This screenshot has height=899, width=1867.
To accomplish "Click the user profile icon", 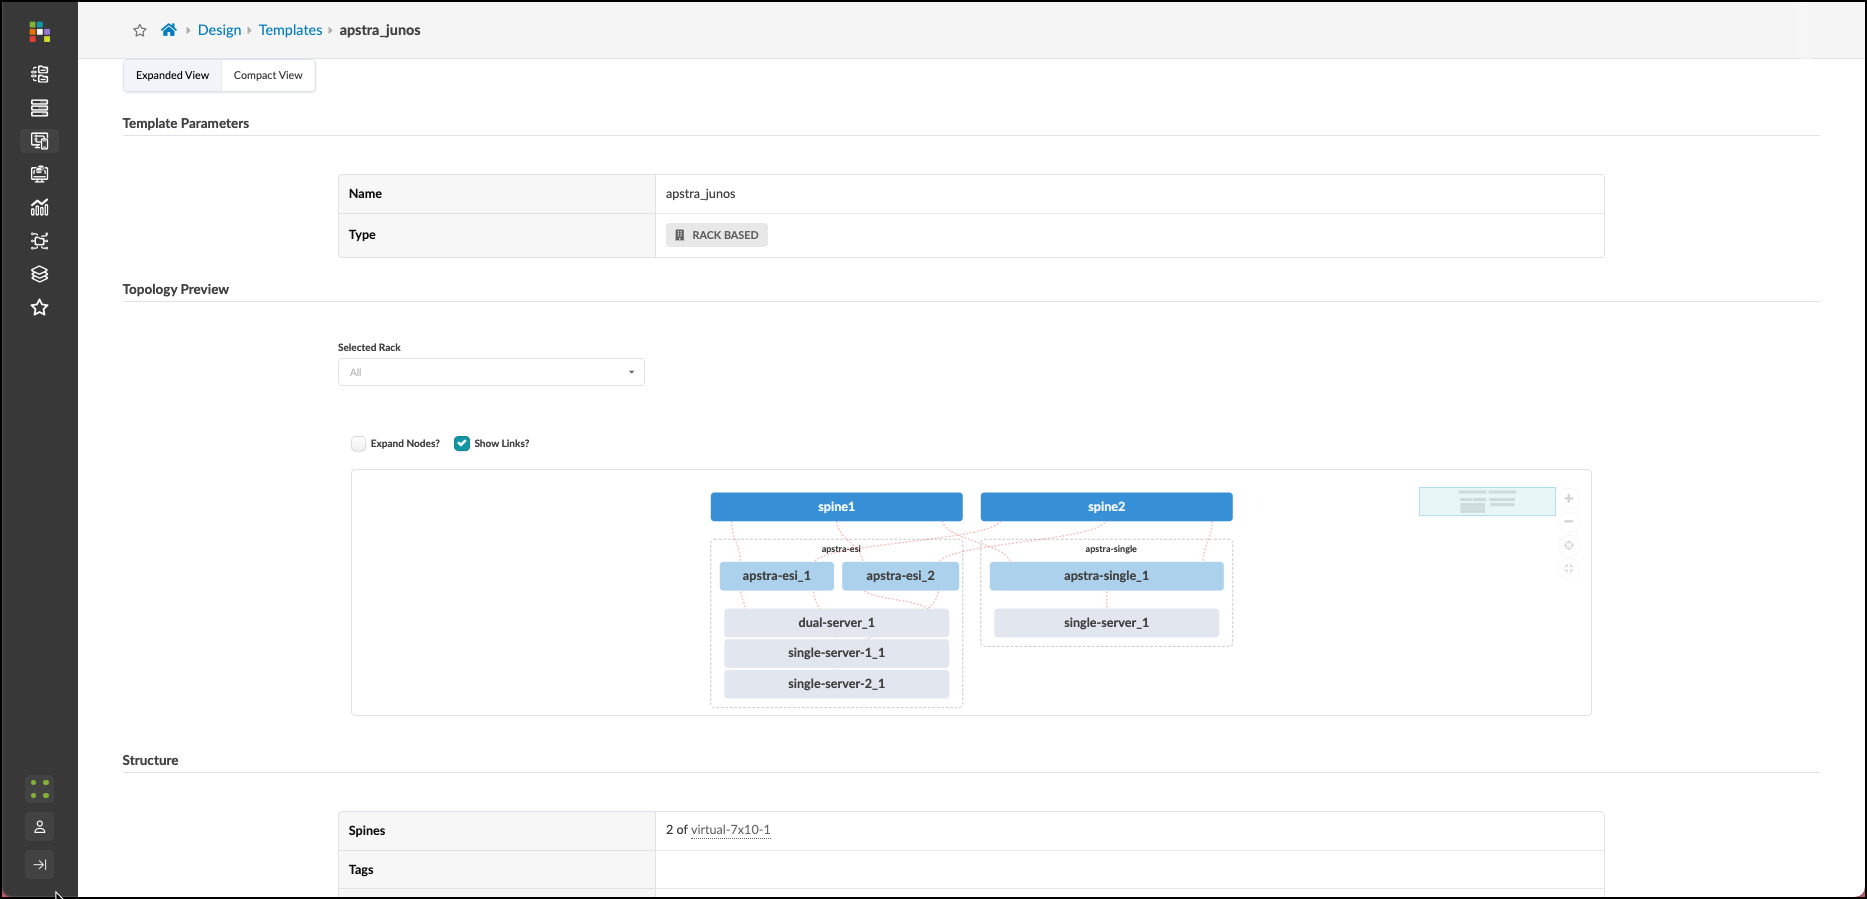I will pos(39,827).
